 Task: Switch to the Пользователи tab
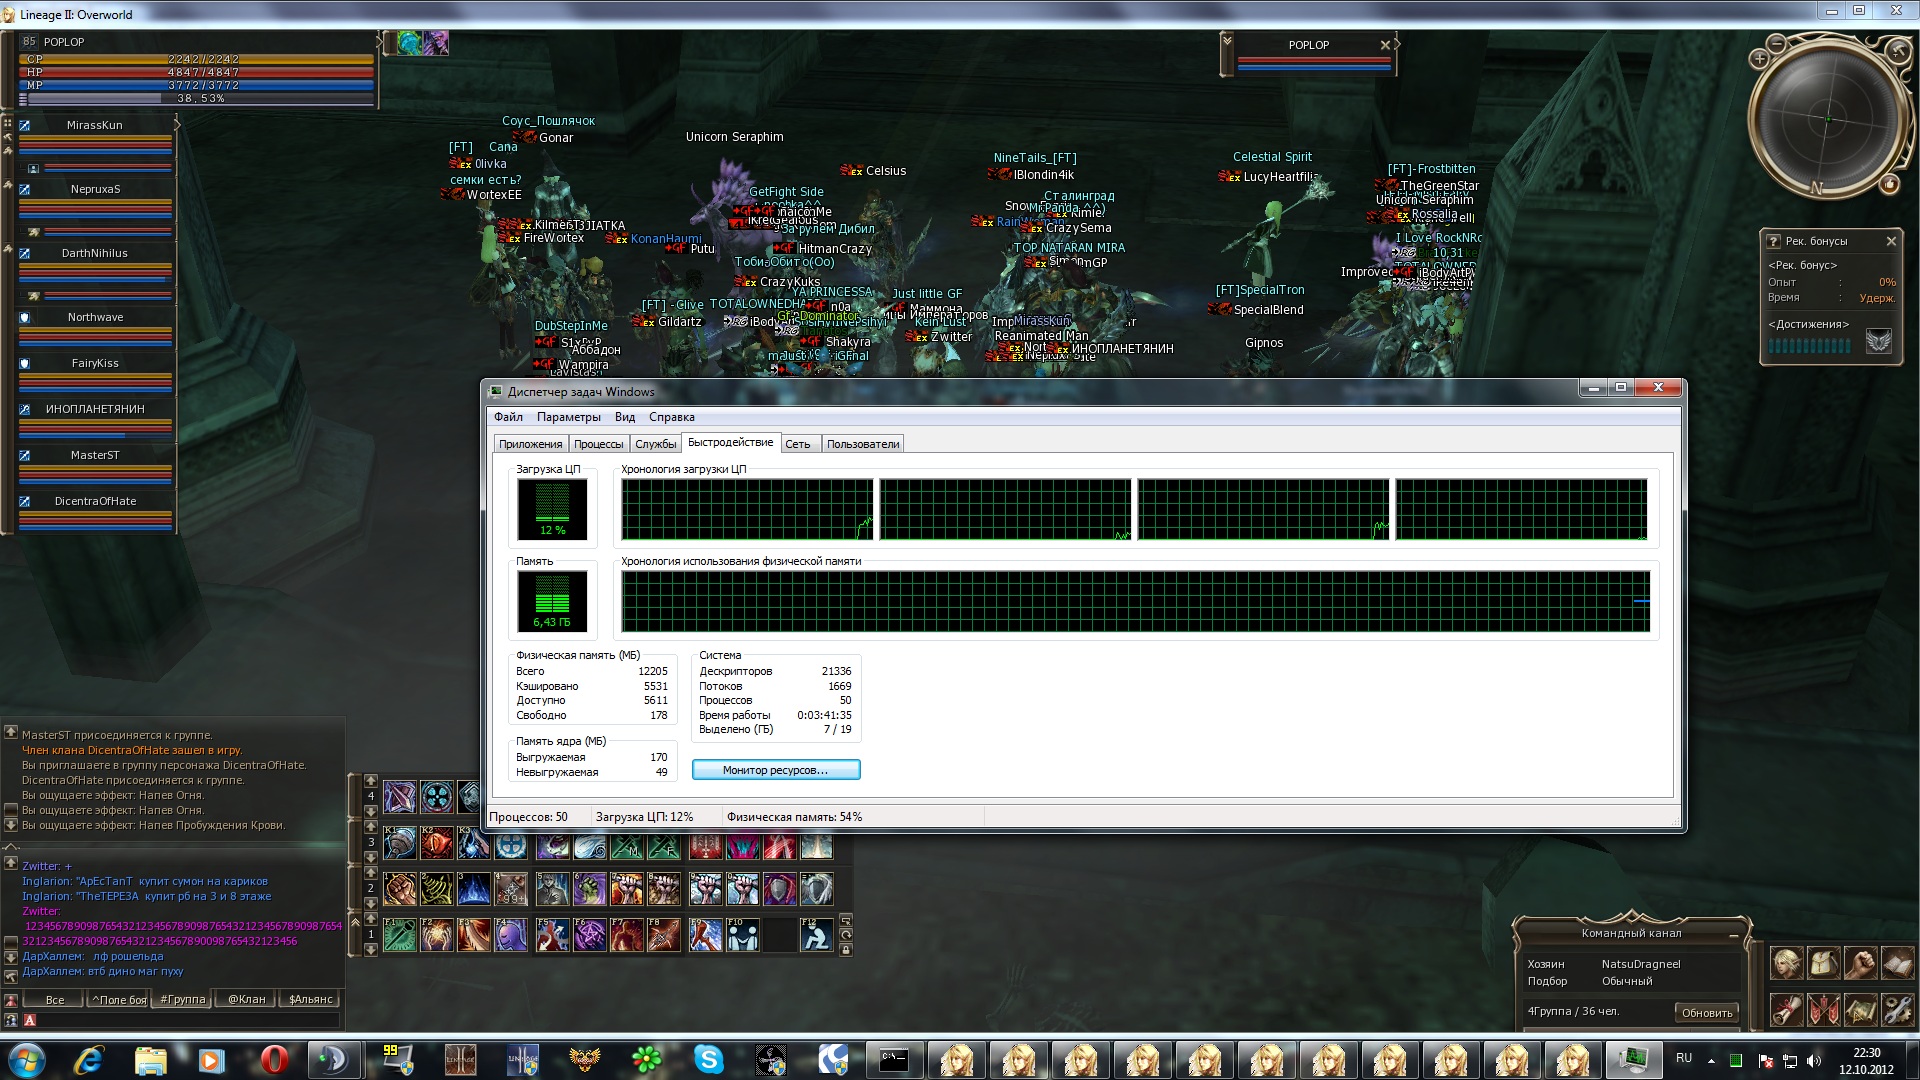tap(863, 444)
